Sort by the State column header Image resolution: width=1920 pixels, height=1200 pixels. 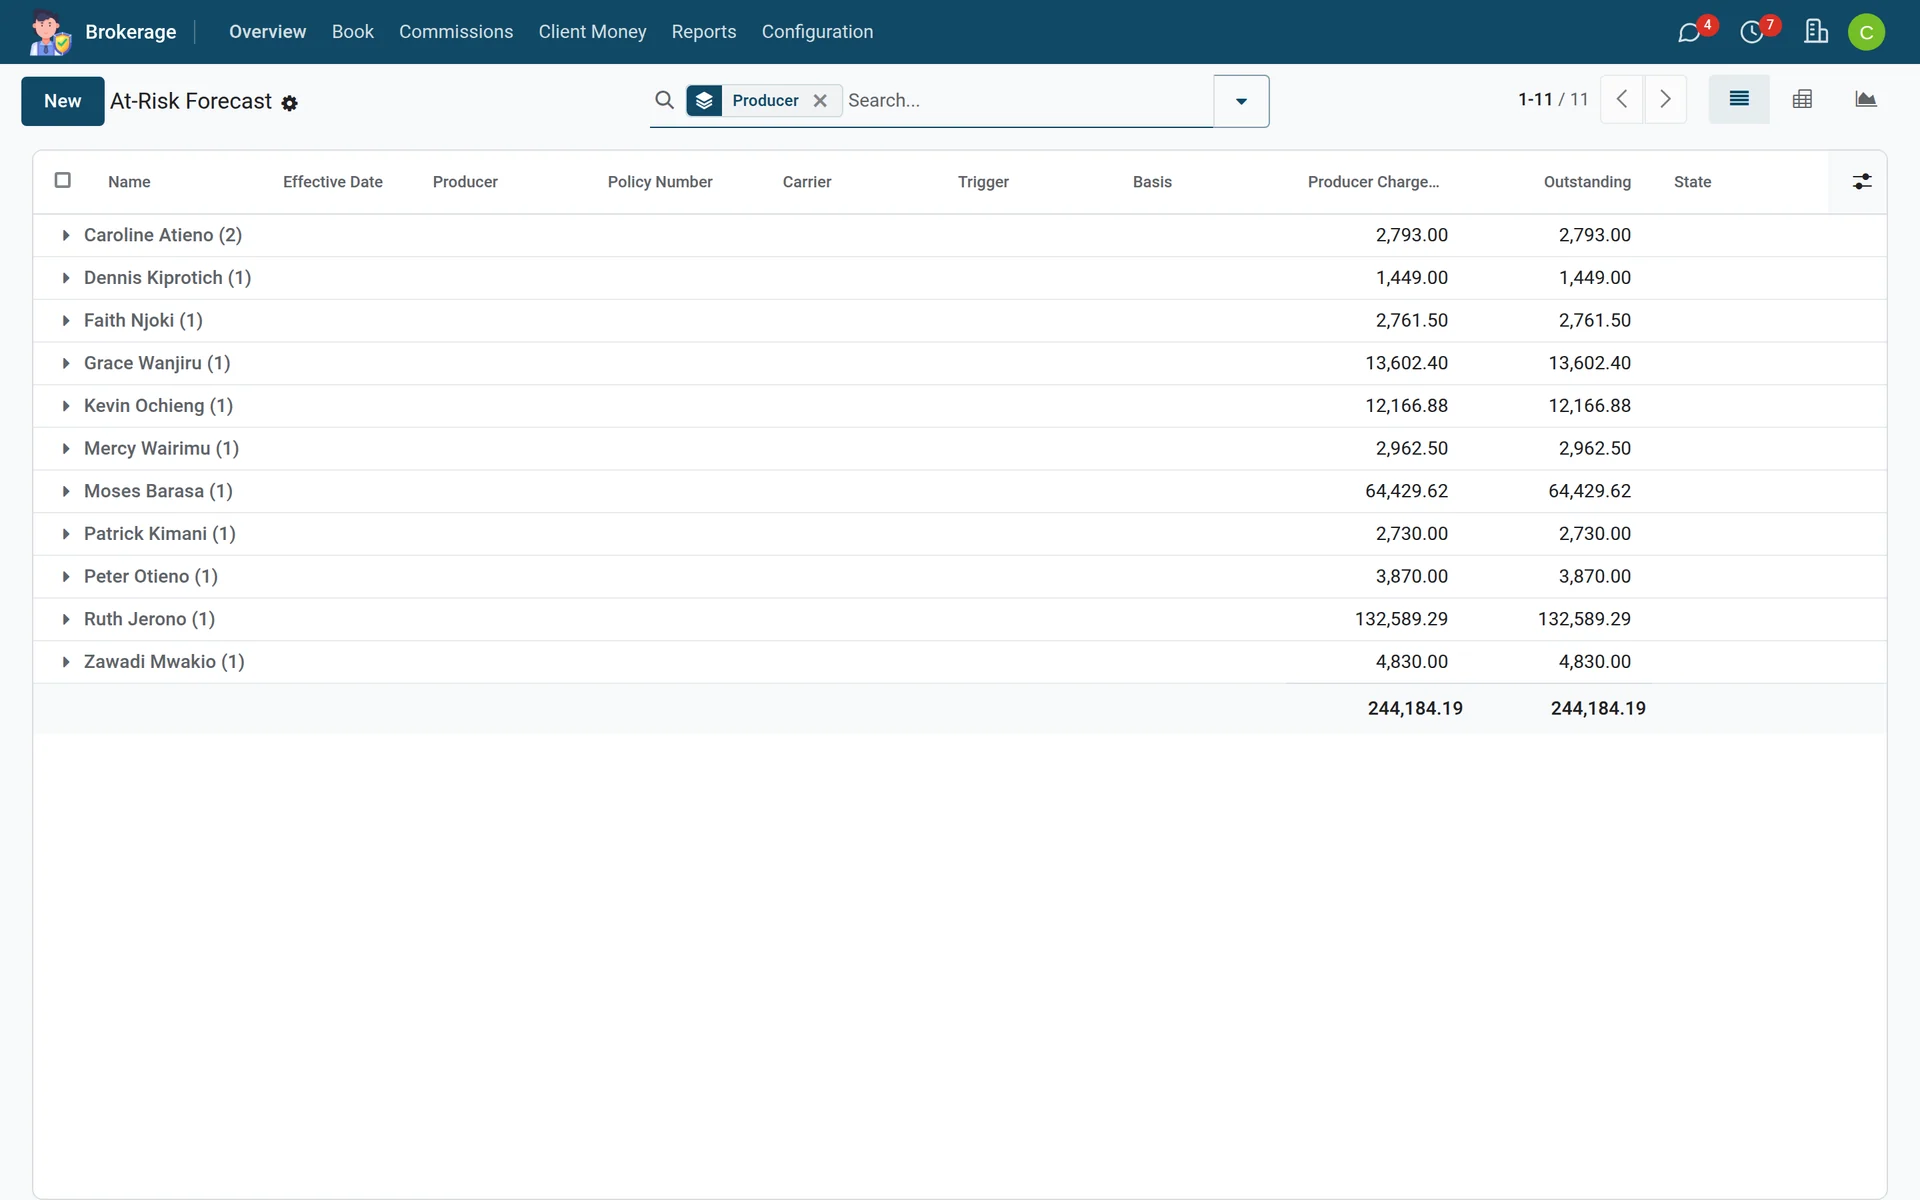1692,182
